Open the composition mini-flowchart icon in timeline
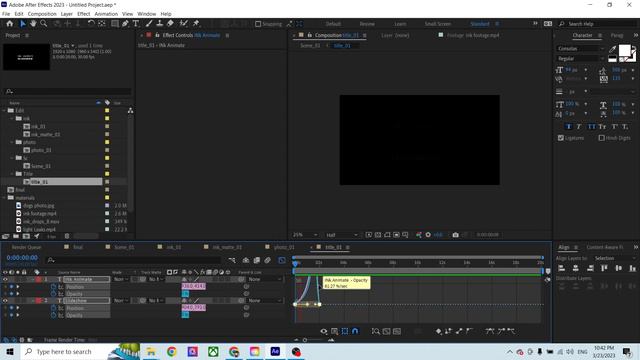The height and width of the screenshot is (360, 640). pos(232,260)
